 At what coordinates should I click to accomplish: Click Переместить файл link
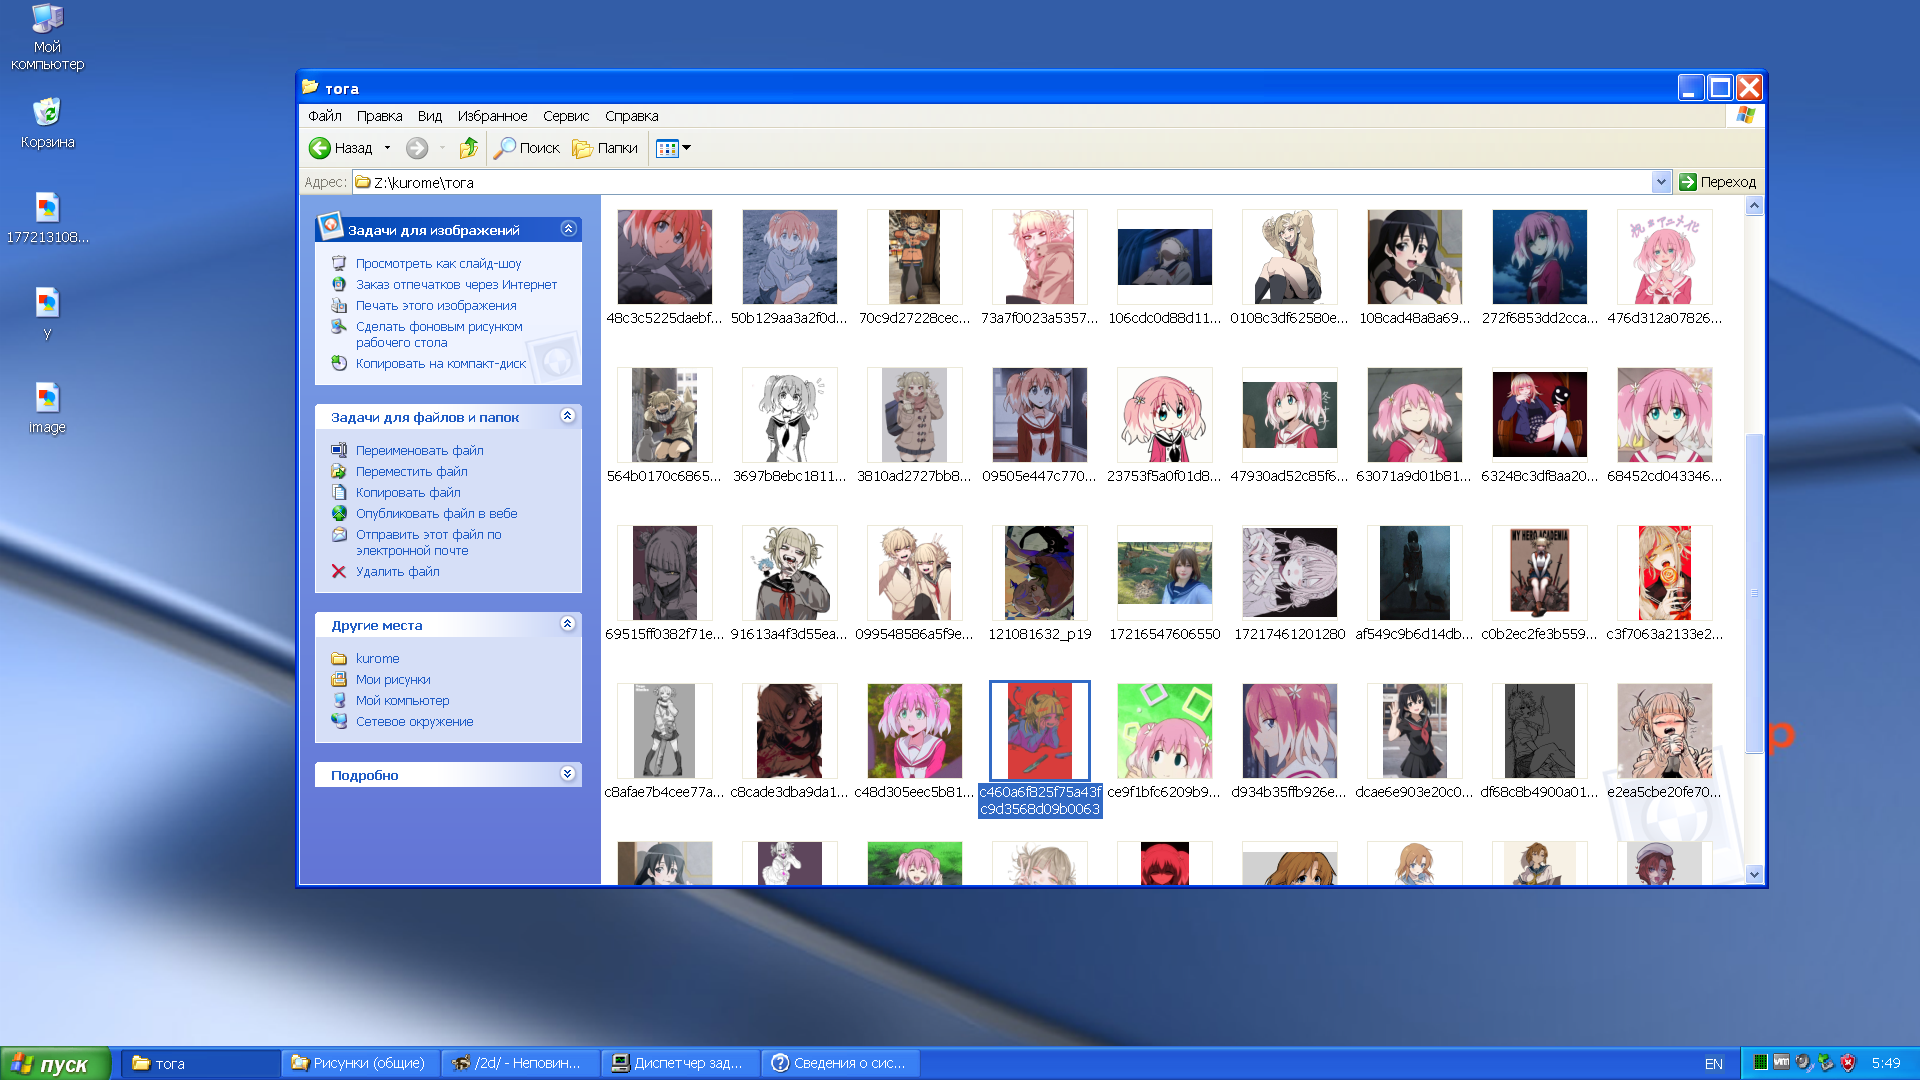412,472
